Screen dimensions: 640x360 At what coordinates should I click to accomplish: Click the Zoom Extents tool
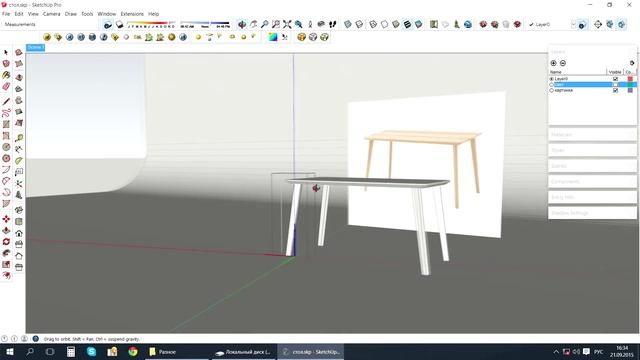click(x=288, y=24)
